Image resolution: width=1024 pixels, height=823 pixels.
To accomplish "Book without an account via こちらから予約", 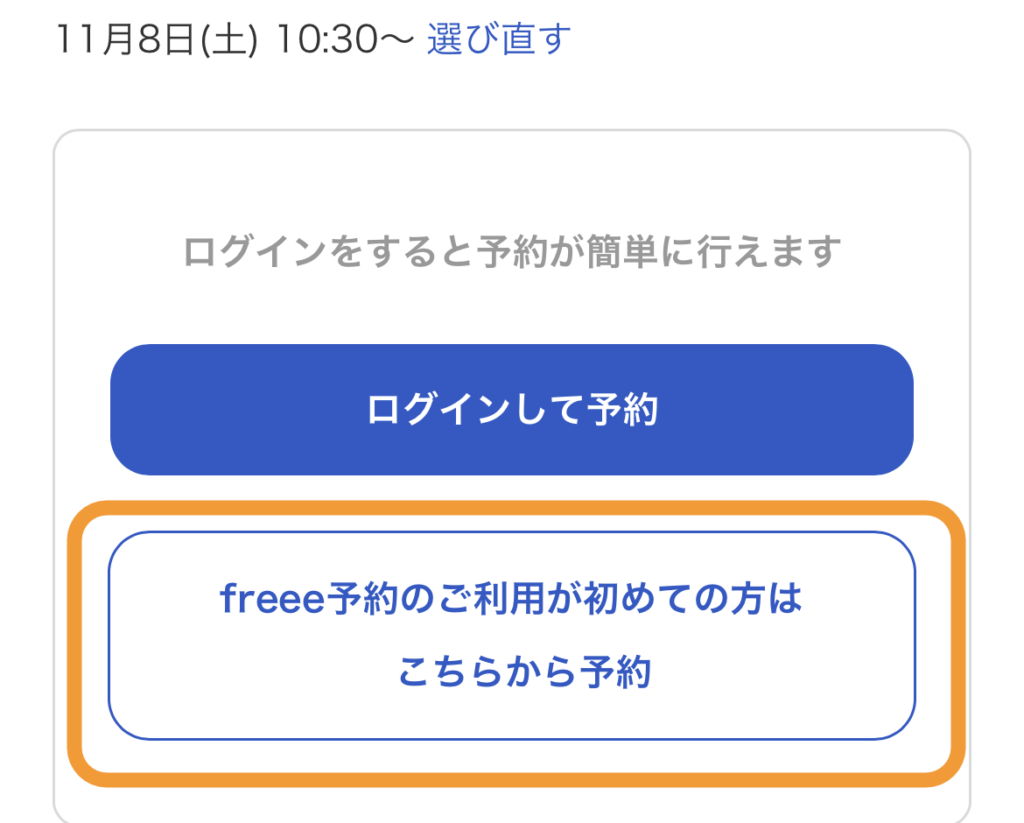I will tap(524, 672).
